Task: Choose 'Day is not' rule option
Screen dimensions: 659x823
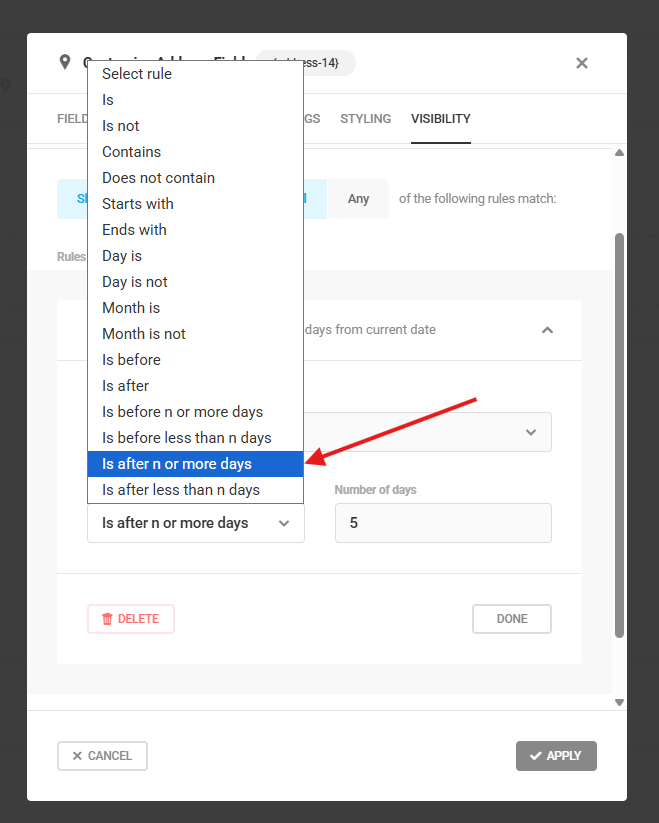Action: point(195,282)
